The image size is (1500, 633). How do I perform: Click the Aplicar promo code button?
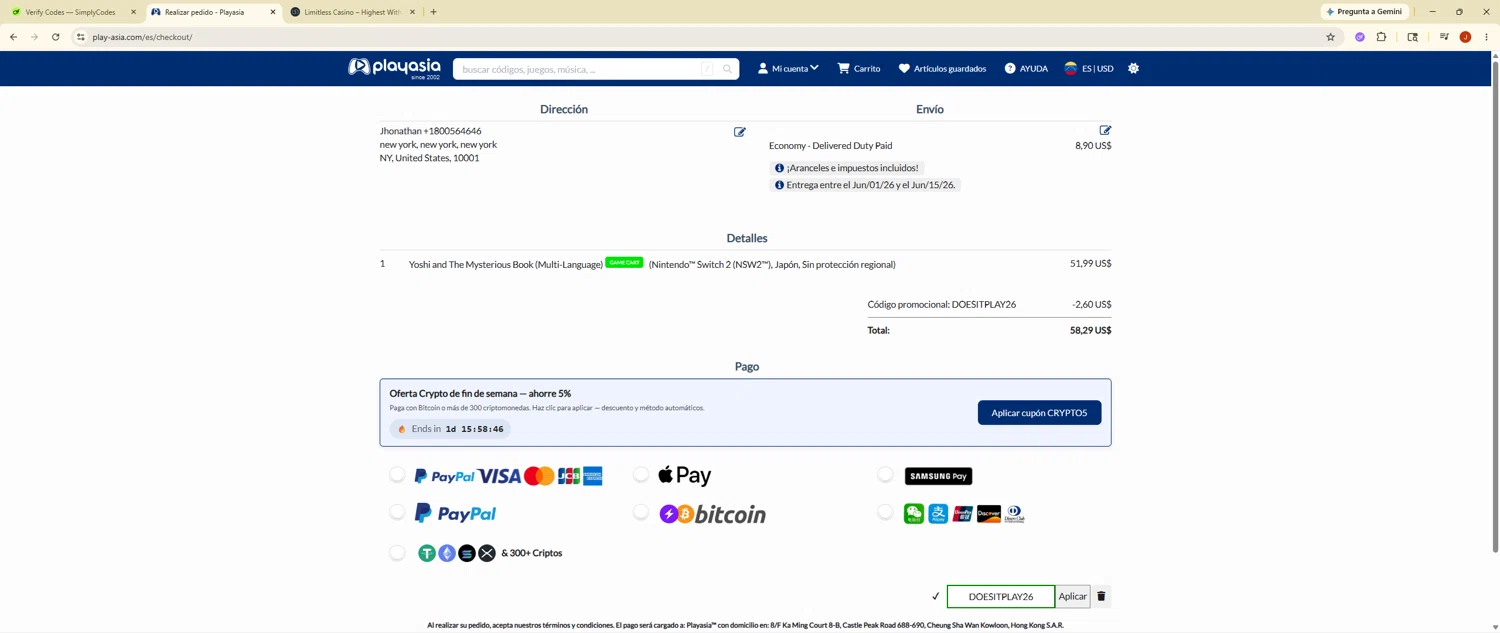(1072, 596)
